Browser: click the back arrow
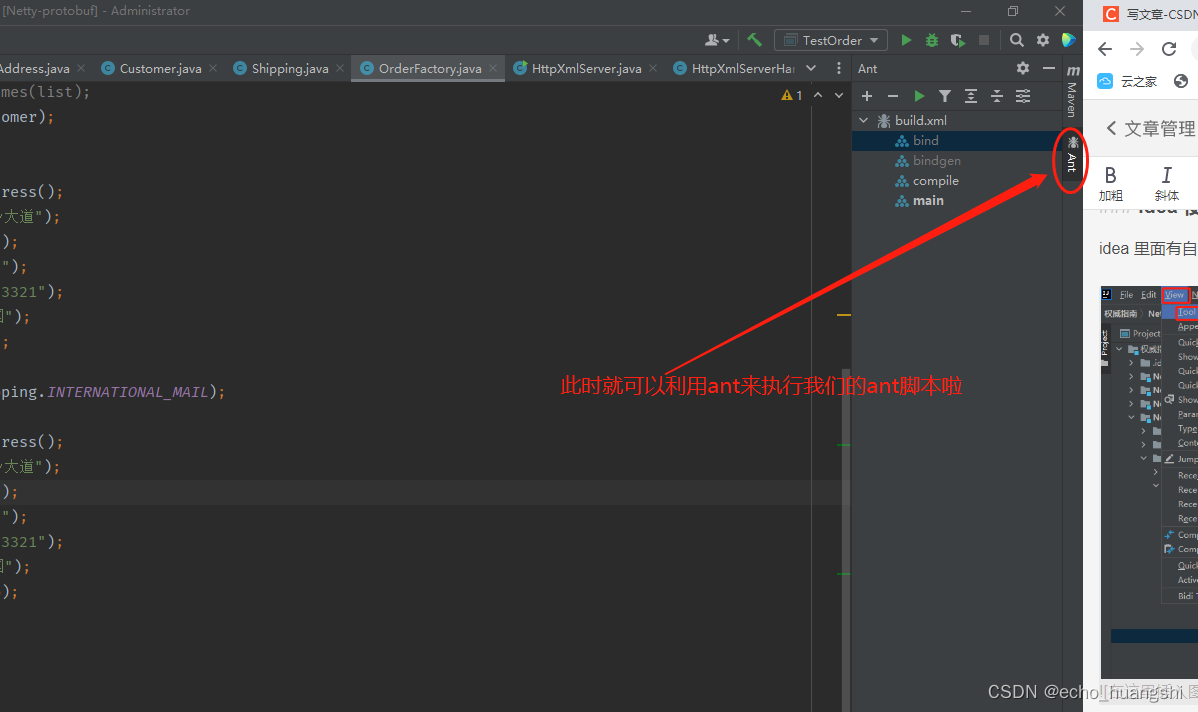Viewport: 1198px width, 712px height. coord(1105,49)
